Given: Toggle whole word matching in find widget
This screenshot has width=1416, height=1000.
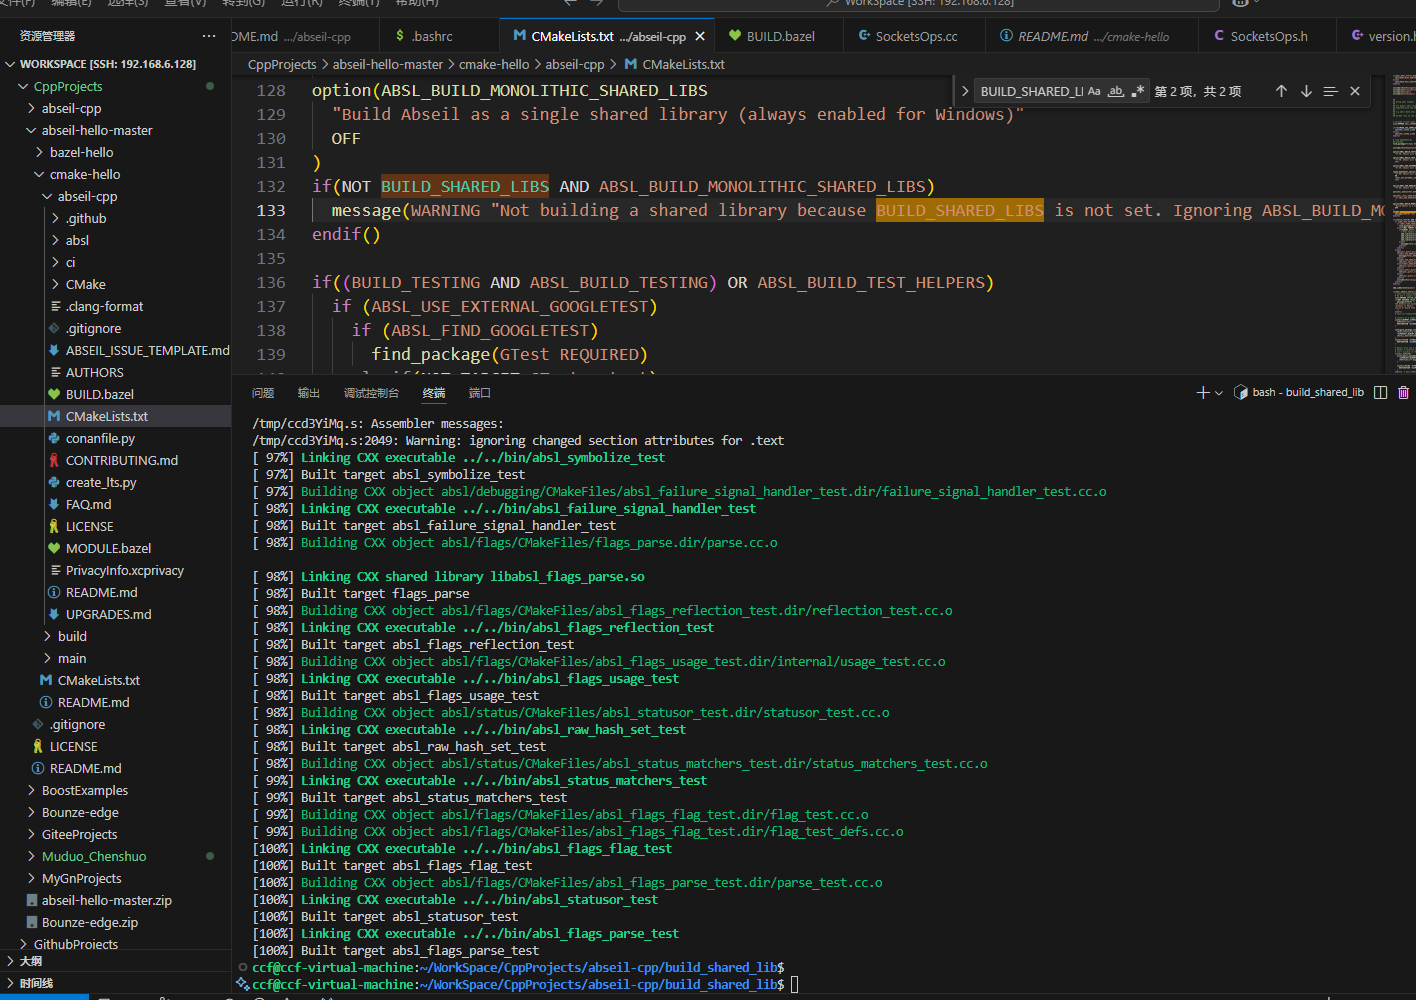Looking at the screenshot, I should pos(1116,91).
